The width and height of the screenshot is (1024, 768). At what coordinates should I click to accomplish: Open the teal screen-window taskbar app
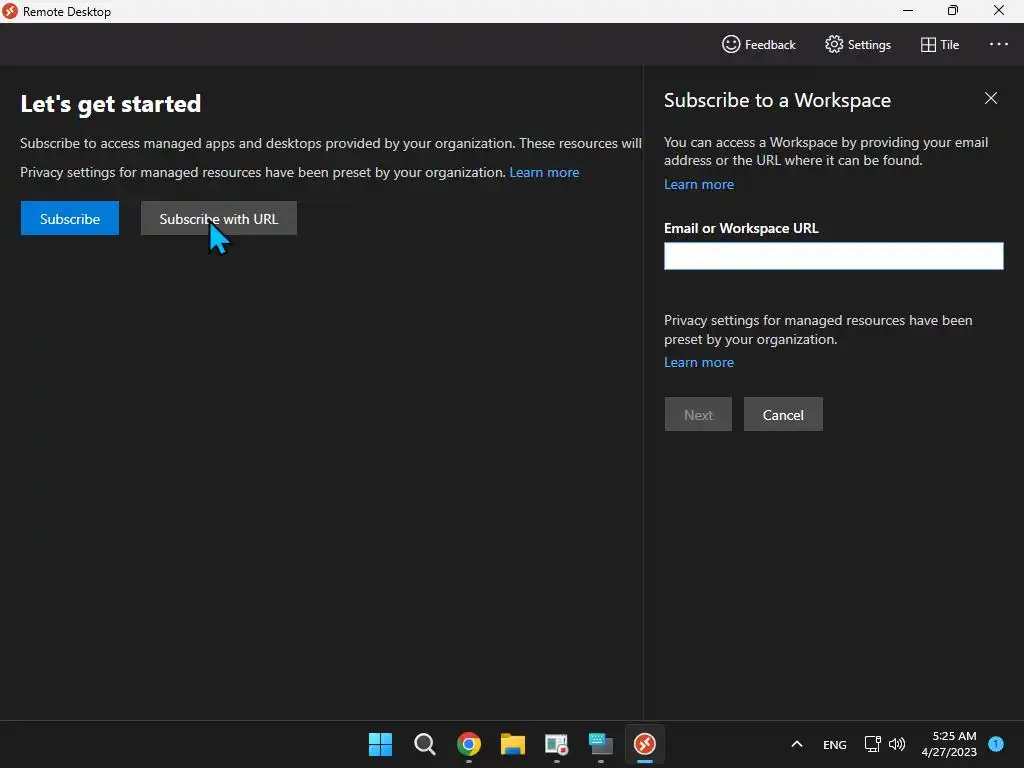point(601,744)
